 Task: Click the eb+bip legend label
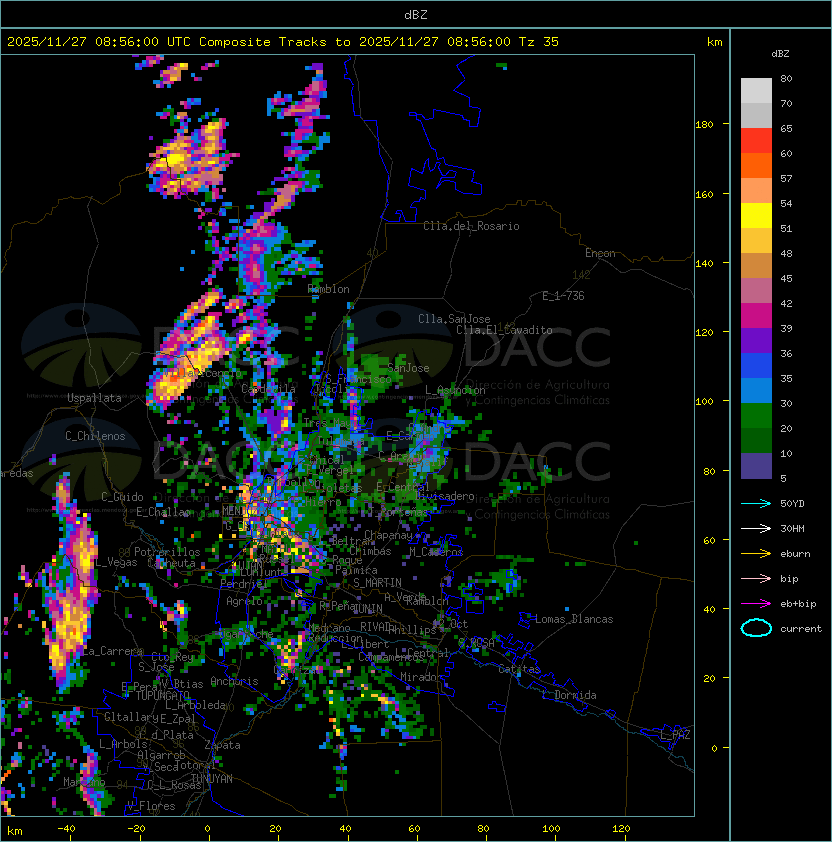[x=798, y=604]
